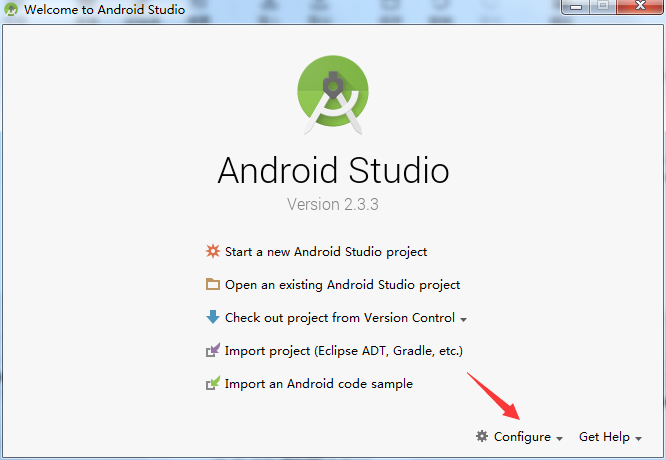Click the Welcome to Android Studio title

(x=104, y=9)
